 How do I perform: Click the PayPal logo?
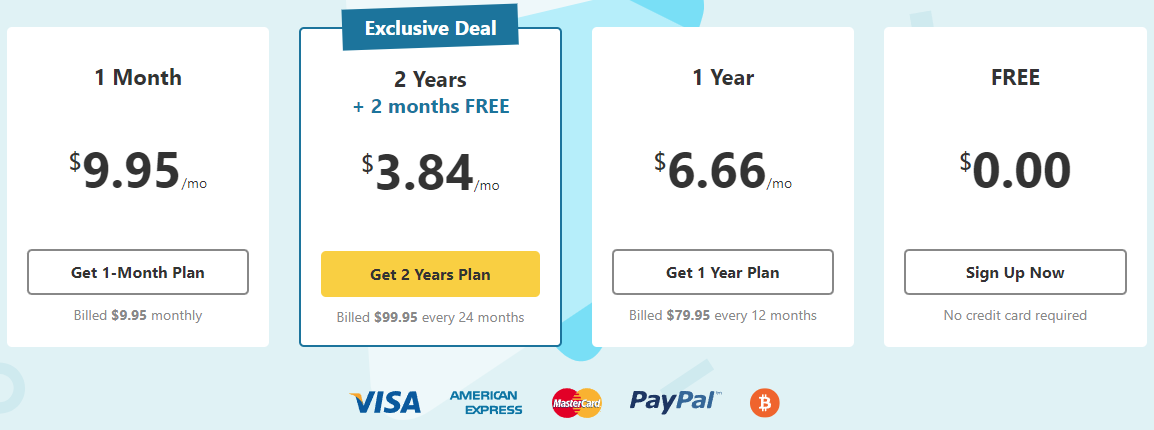pyautogui.click(x=676, y=401)
